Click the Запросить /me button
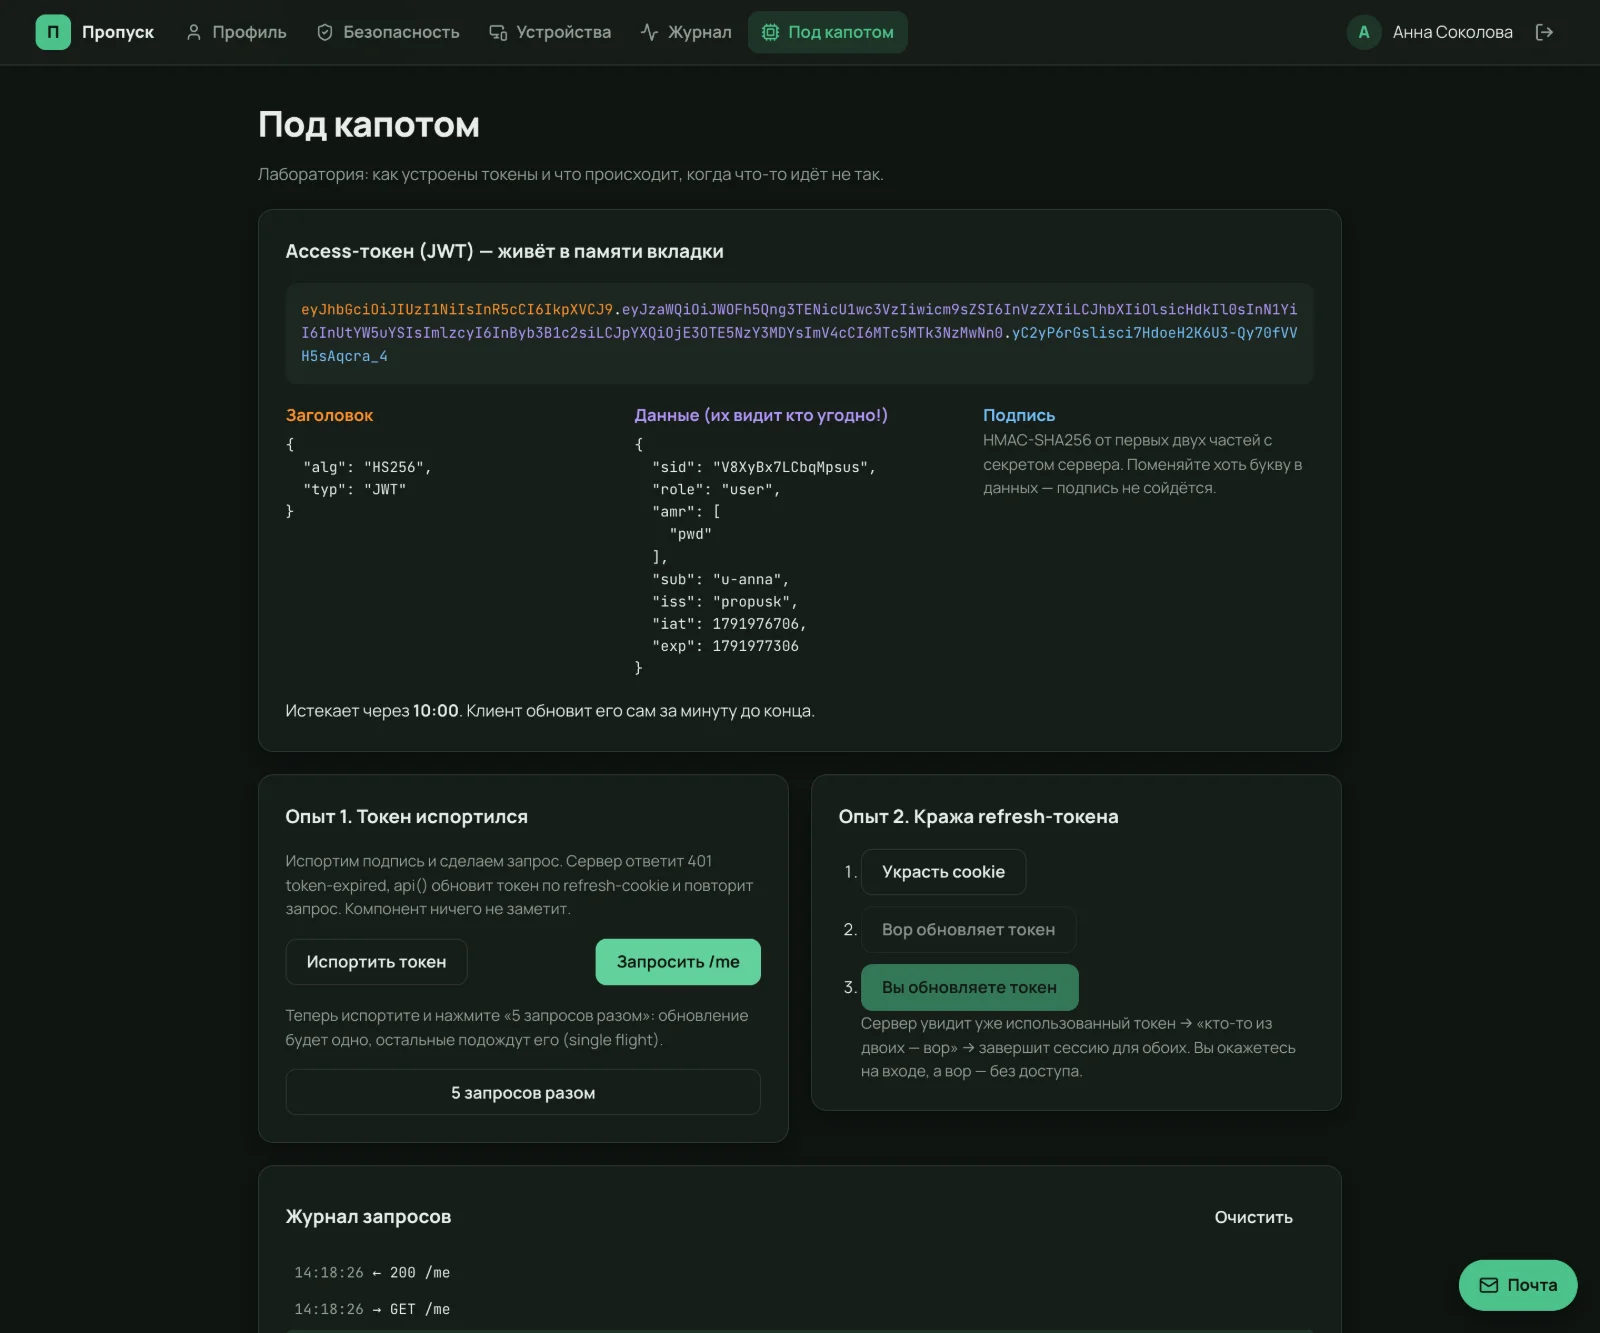The height and width of the screenshot is (1333, 1600). point(678,962)
